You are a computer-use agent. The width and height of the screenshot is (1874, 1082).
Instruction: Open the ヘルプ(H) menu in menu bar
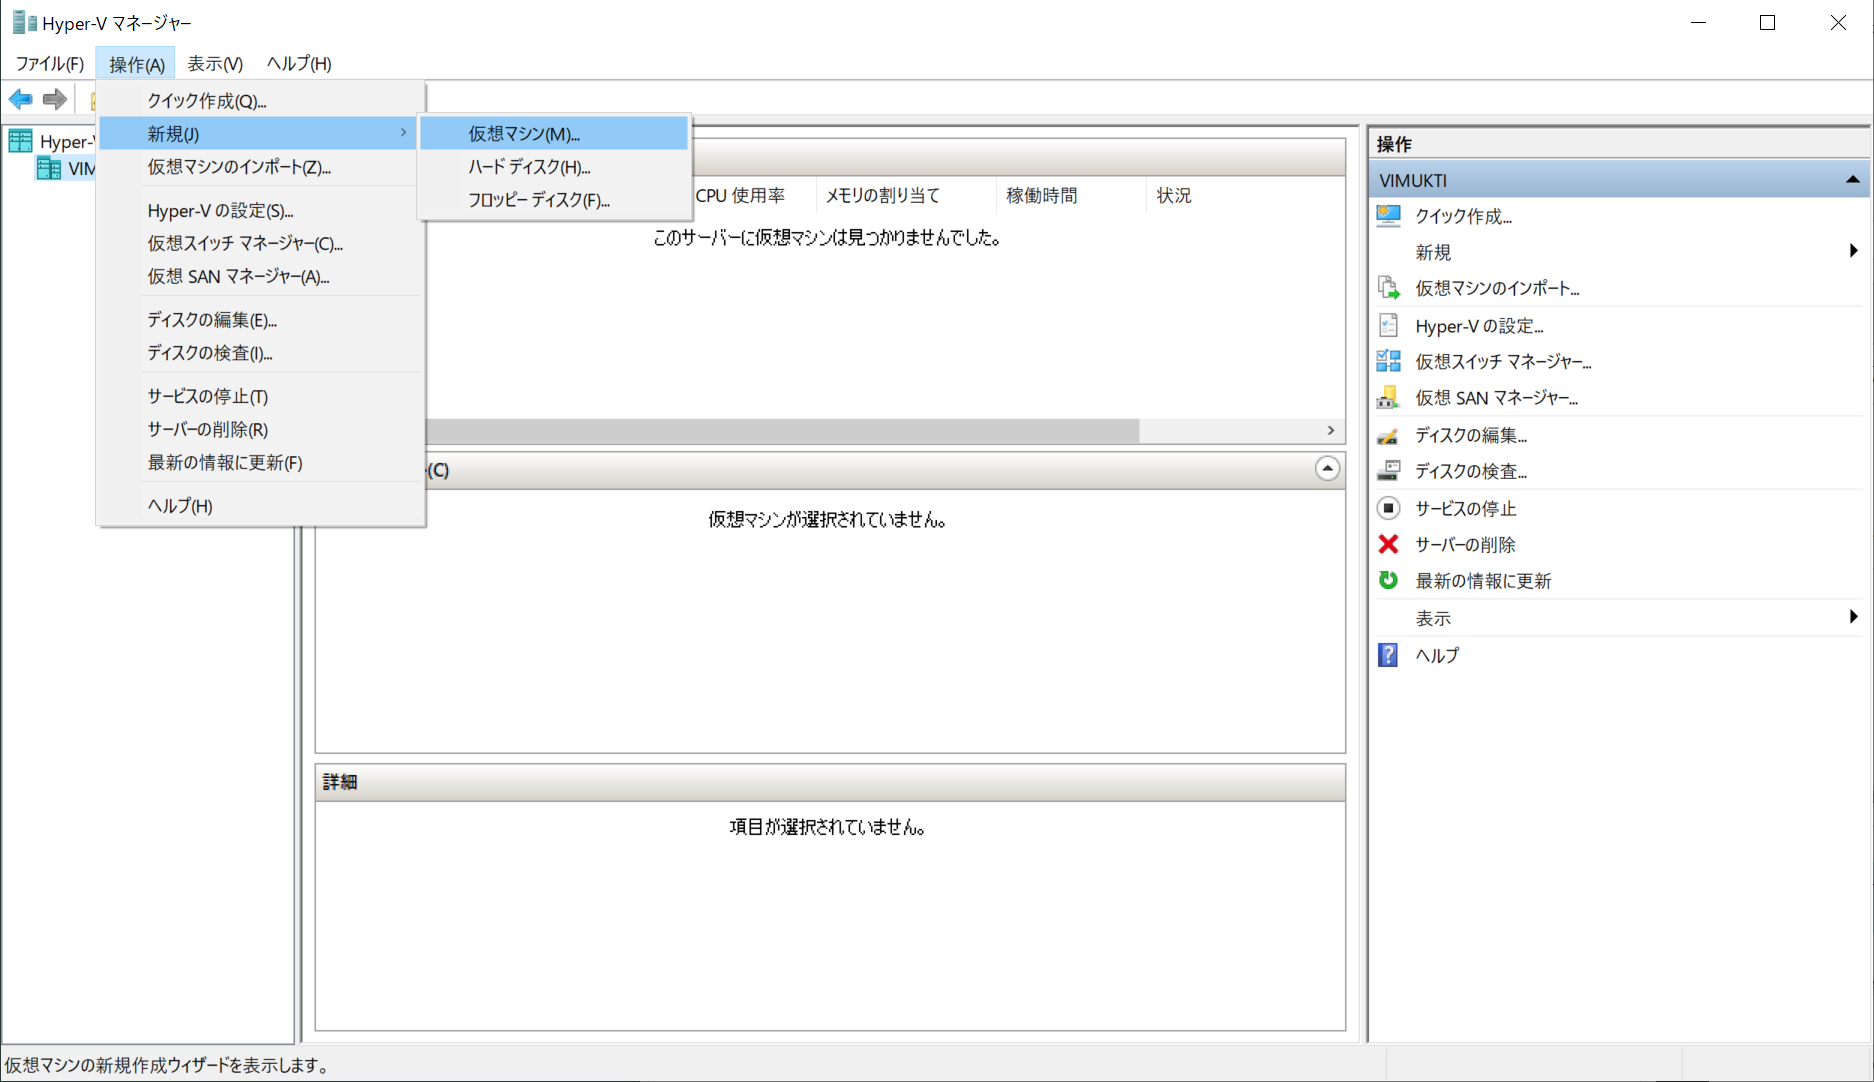299,63
